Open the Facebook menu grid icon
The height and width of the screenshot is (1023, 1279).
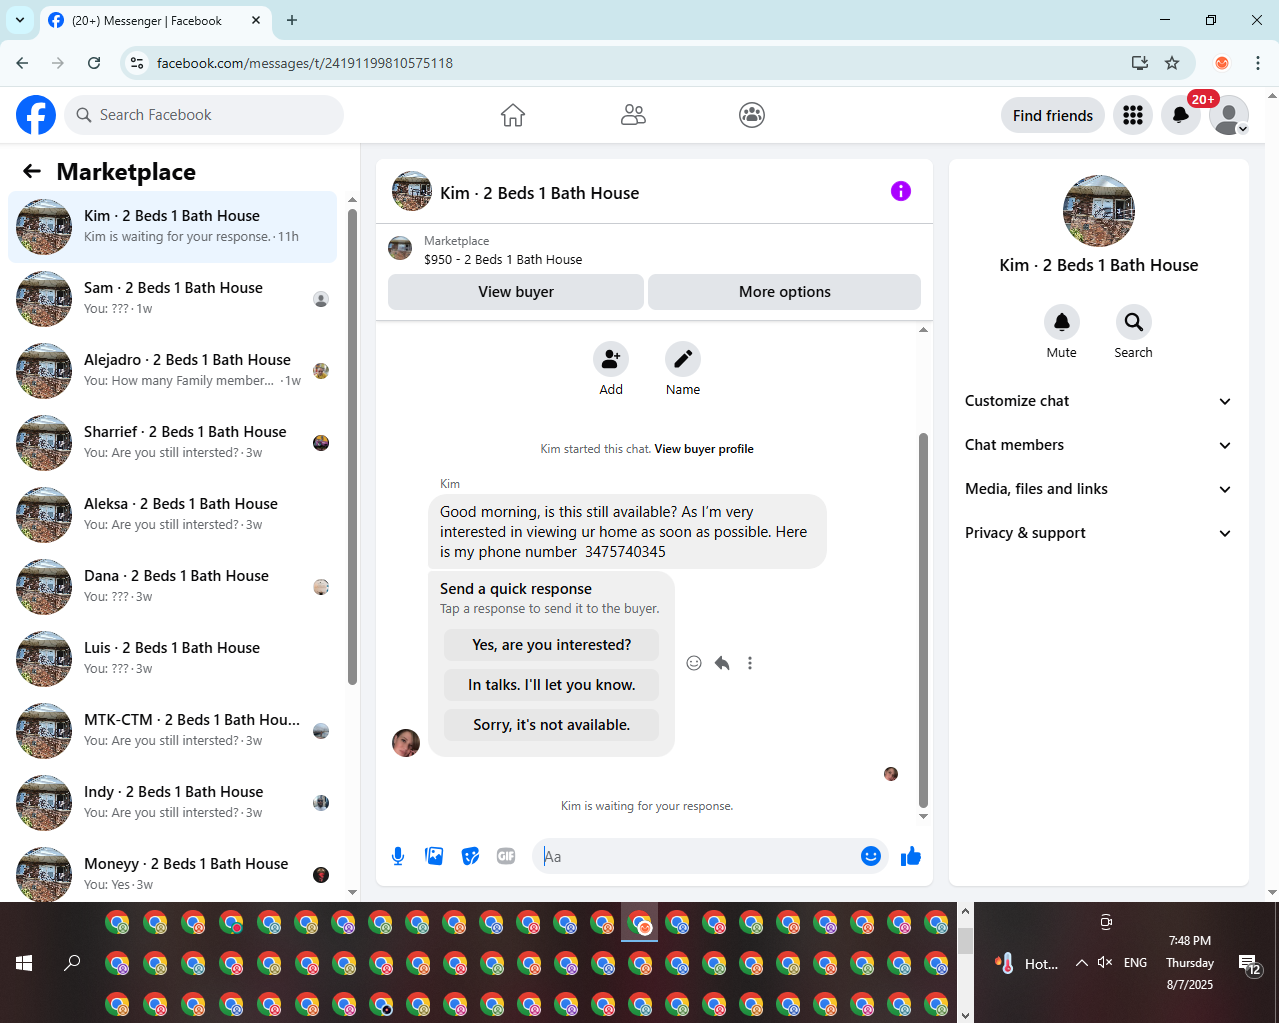tap(1133, 115)
